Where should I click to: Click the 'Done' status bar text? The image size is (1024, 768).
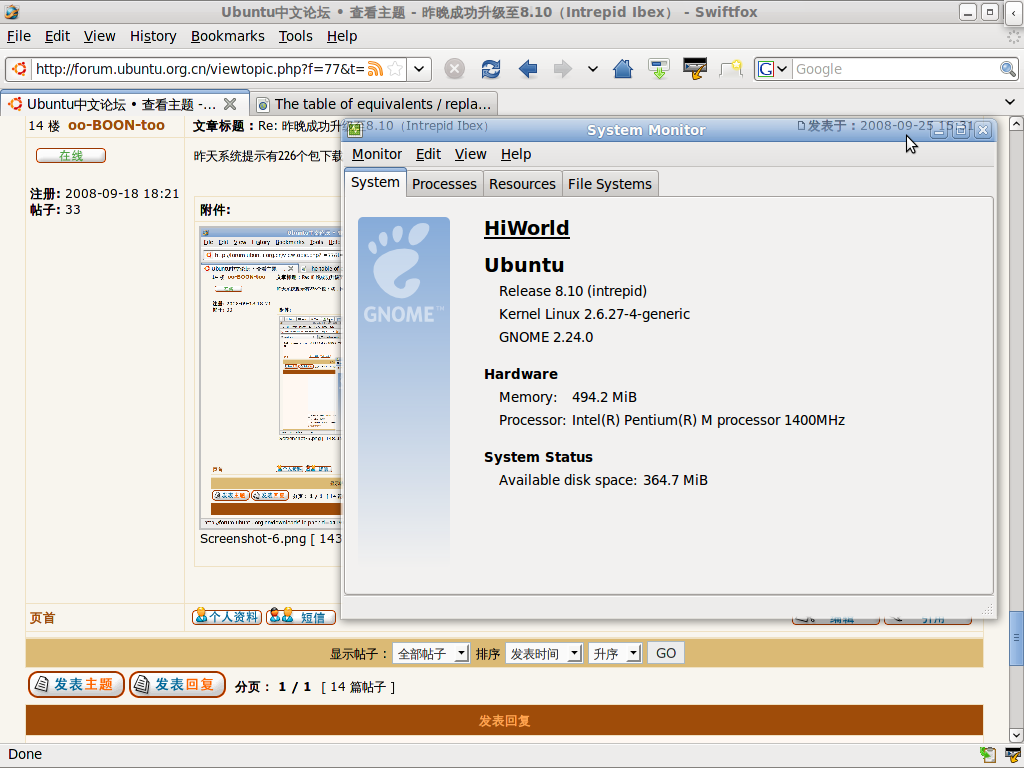(25, 754)
